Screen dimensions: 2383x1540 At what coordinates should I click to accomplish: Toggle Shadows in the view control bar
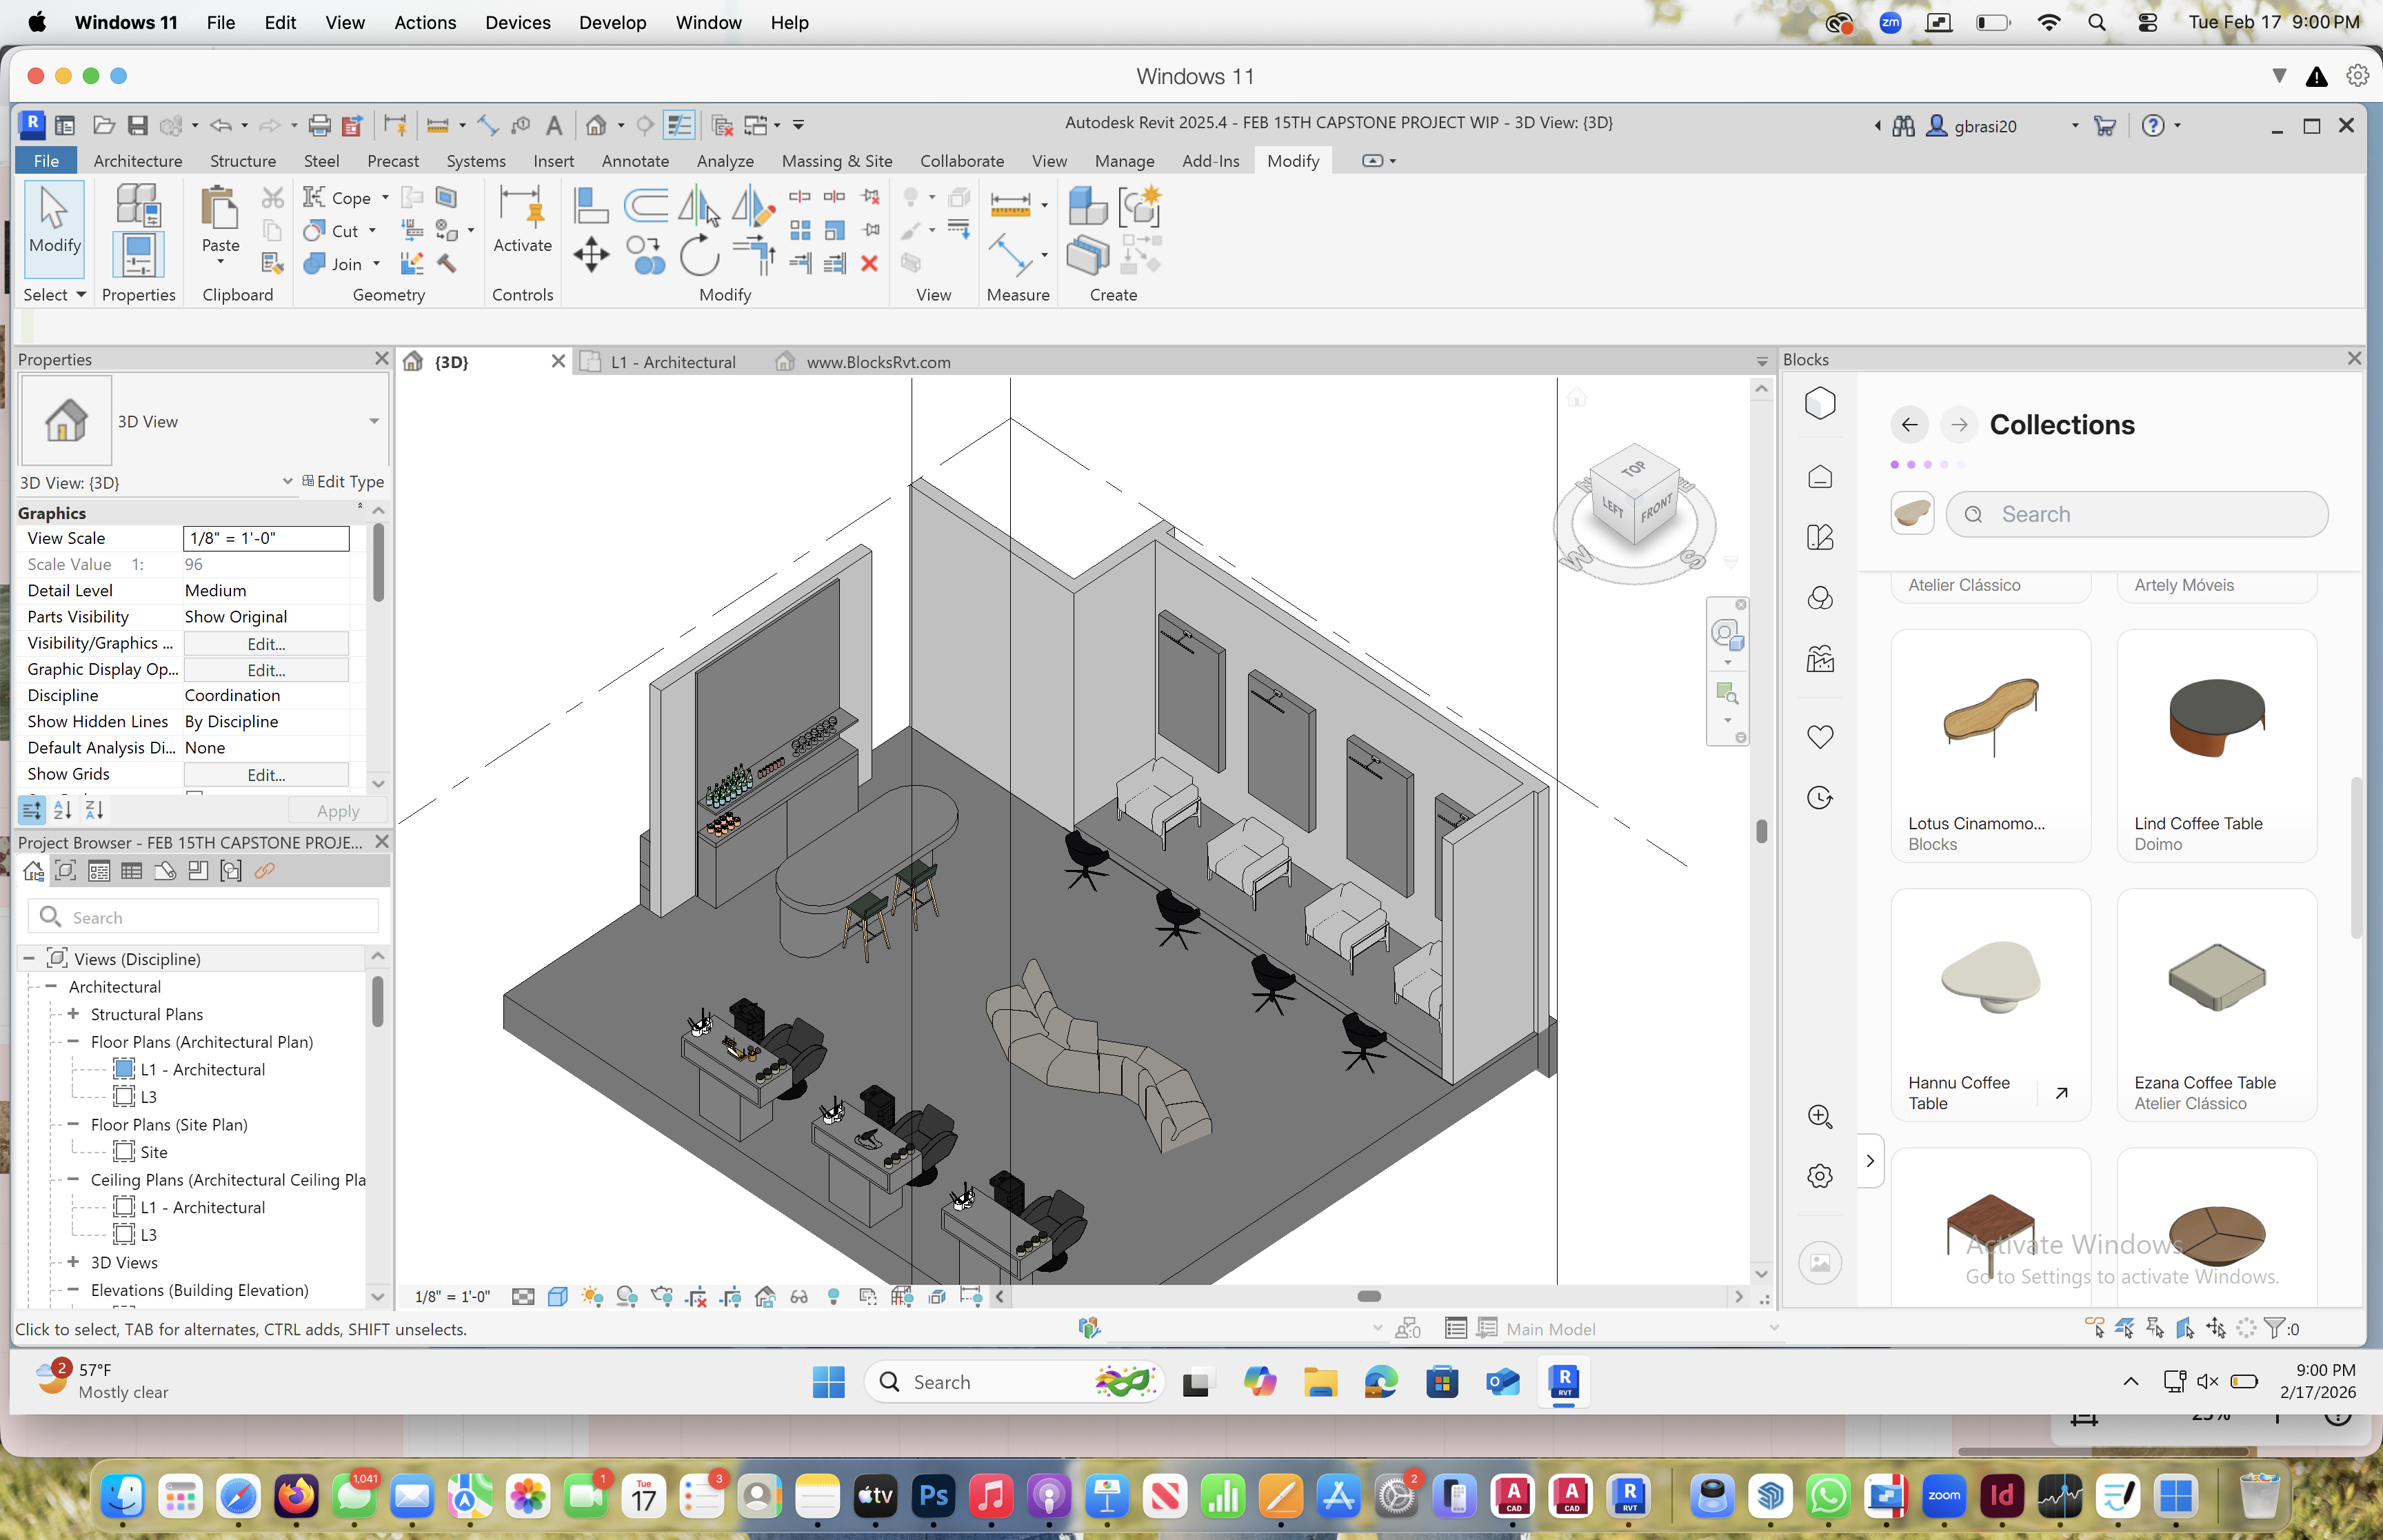tap(627, 1297)
